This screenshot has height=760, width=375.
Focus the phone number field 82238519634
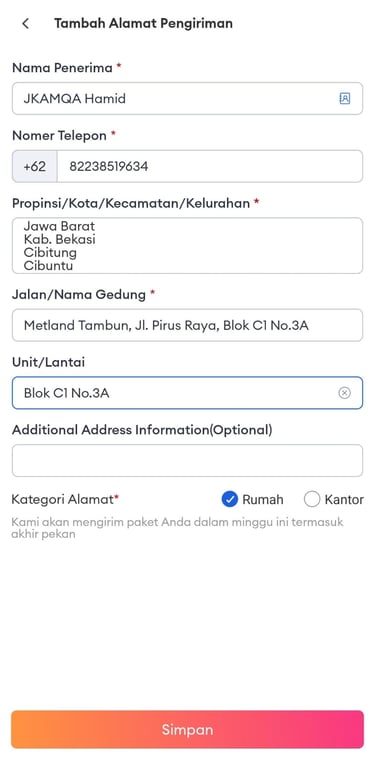[210, 166]
